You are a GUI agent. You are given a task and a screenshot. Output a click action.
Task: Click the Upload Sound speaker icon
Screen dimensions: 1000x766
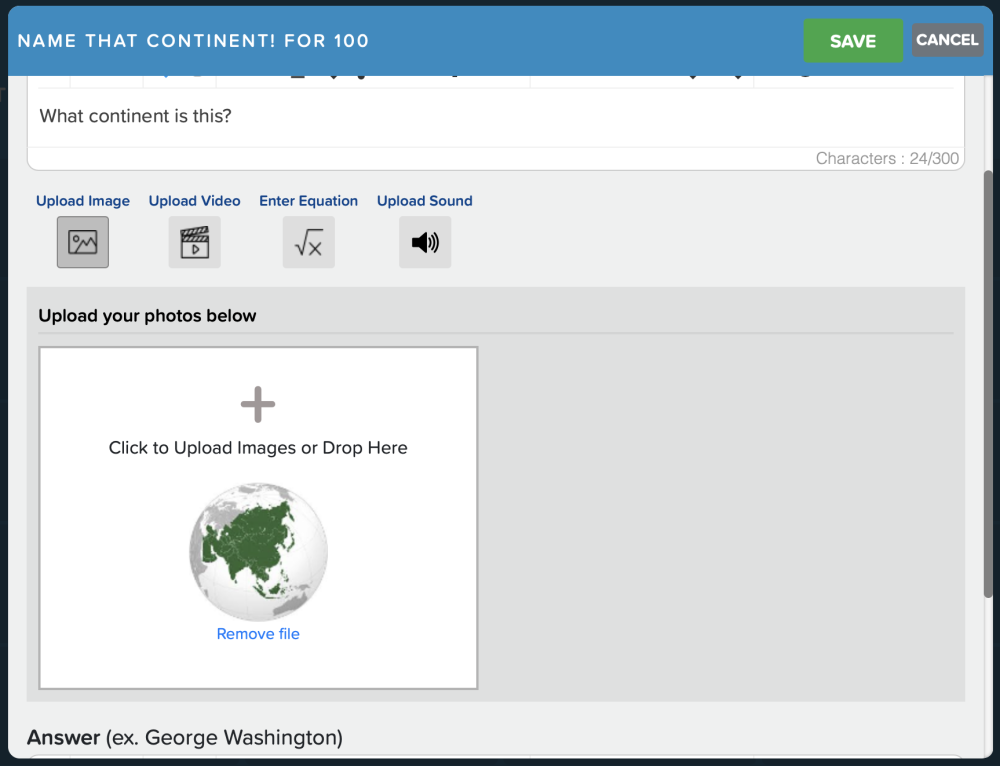click(x=424, y=242)
